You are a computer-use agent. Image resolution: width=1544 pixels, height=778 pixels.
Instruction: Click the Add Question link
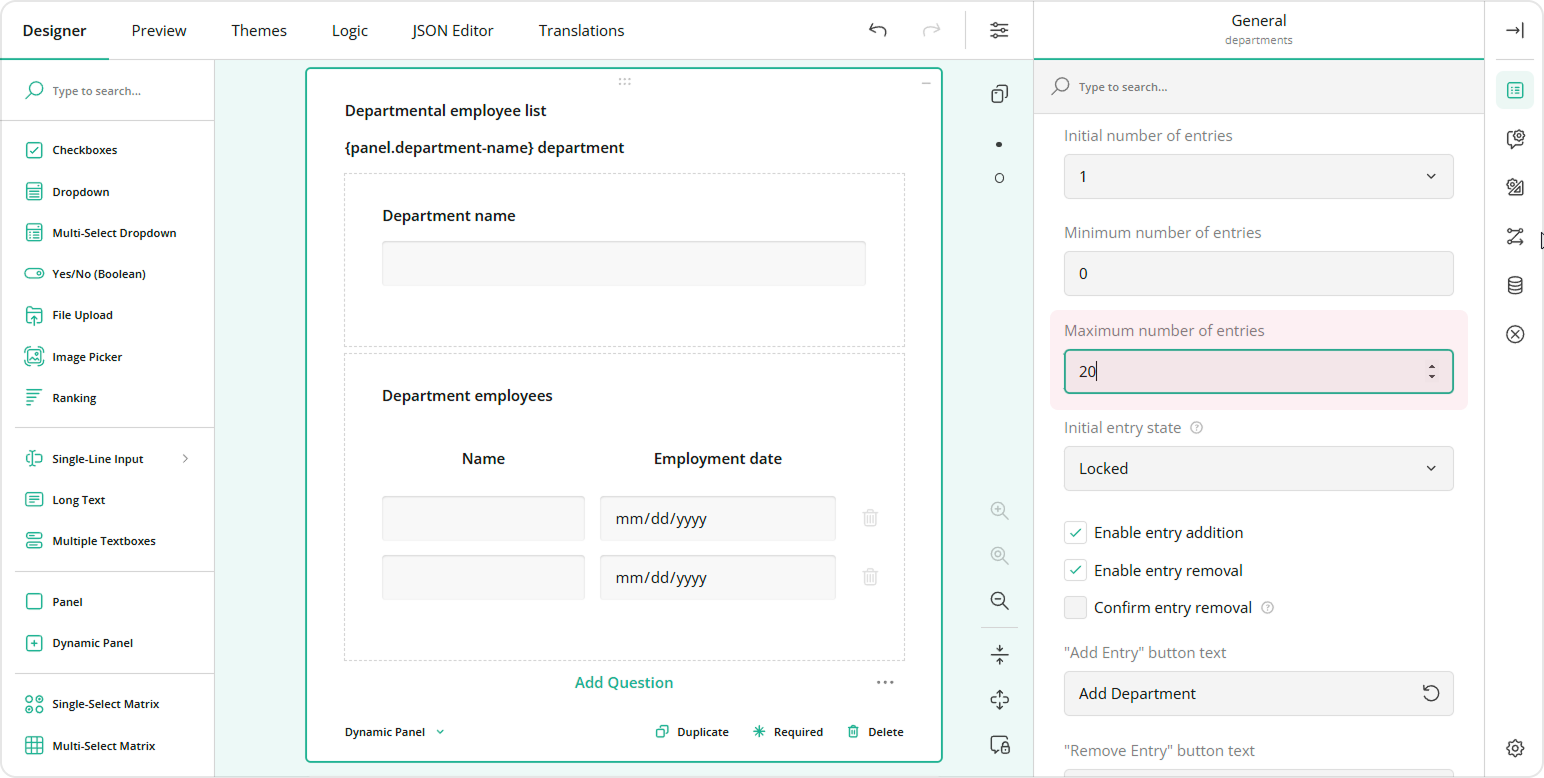tap(623, 683)
